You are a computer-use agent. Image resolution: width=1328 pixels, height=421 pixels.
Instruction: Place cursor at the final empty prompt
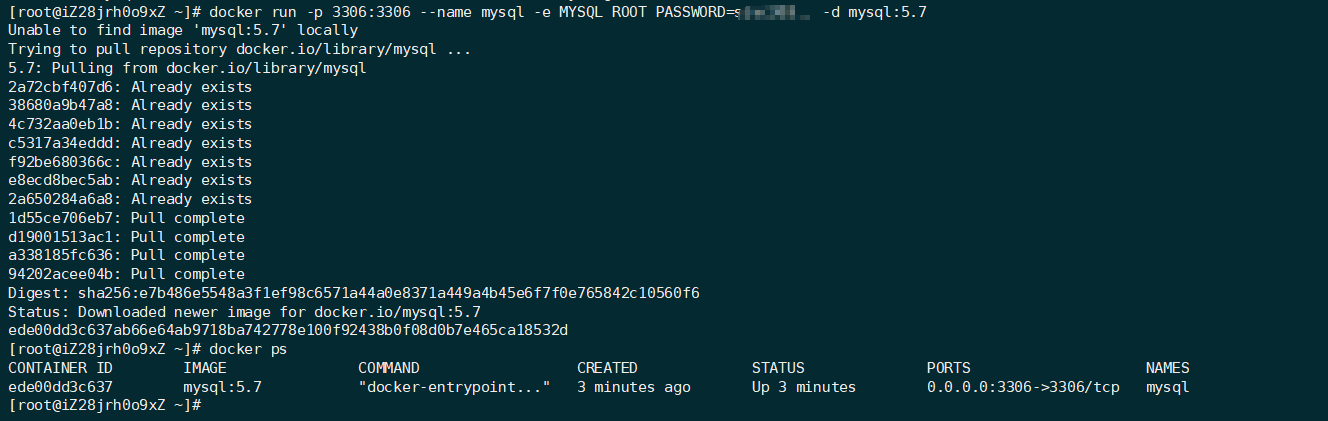[208, 406]
